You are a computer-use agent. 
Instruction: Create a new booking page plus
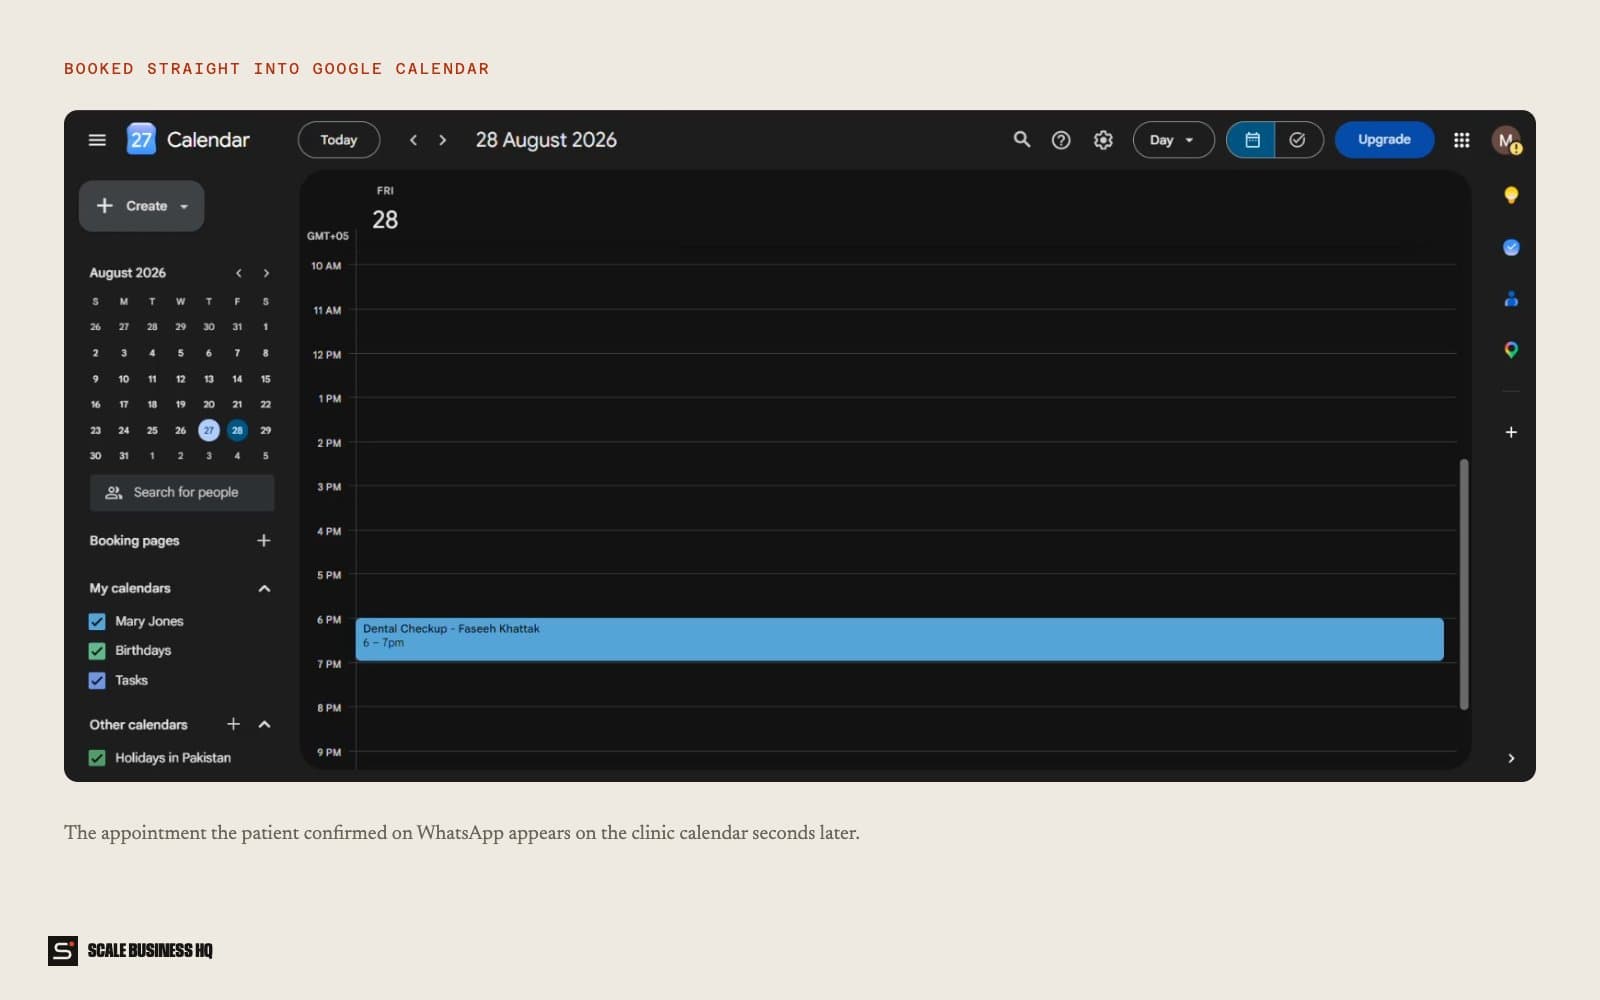(264, 540)
